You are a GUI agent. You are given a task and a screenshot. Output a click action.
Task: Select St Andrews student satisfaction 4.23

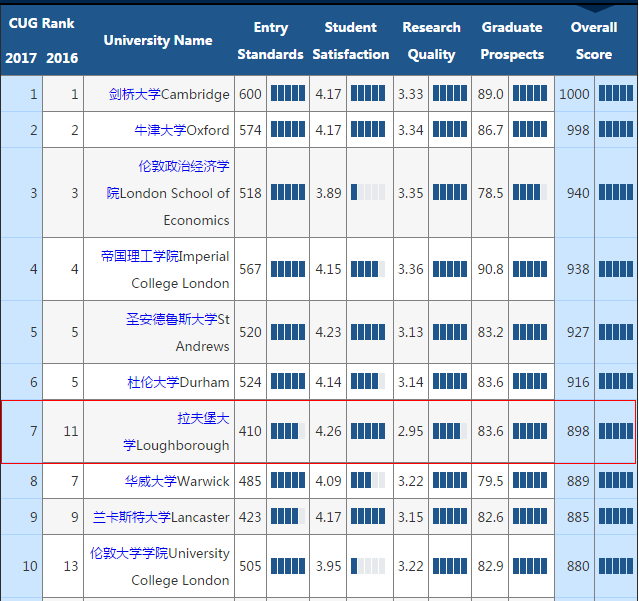tap(328, 332)
